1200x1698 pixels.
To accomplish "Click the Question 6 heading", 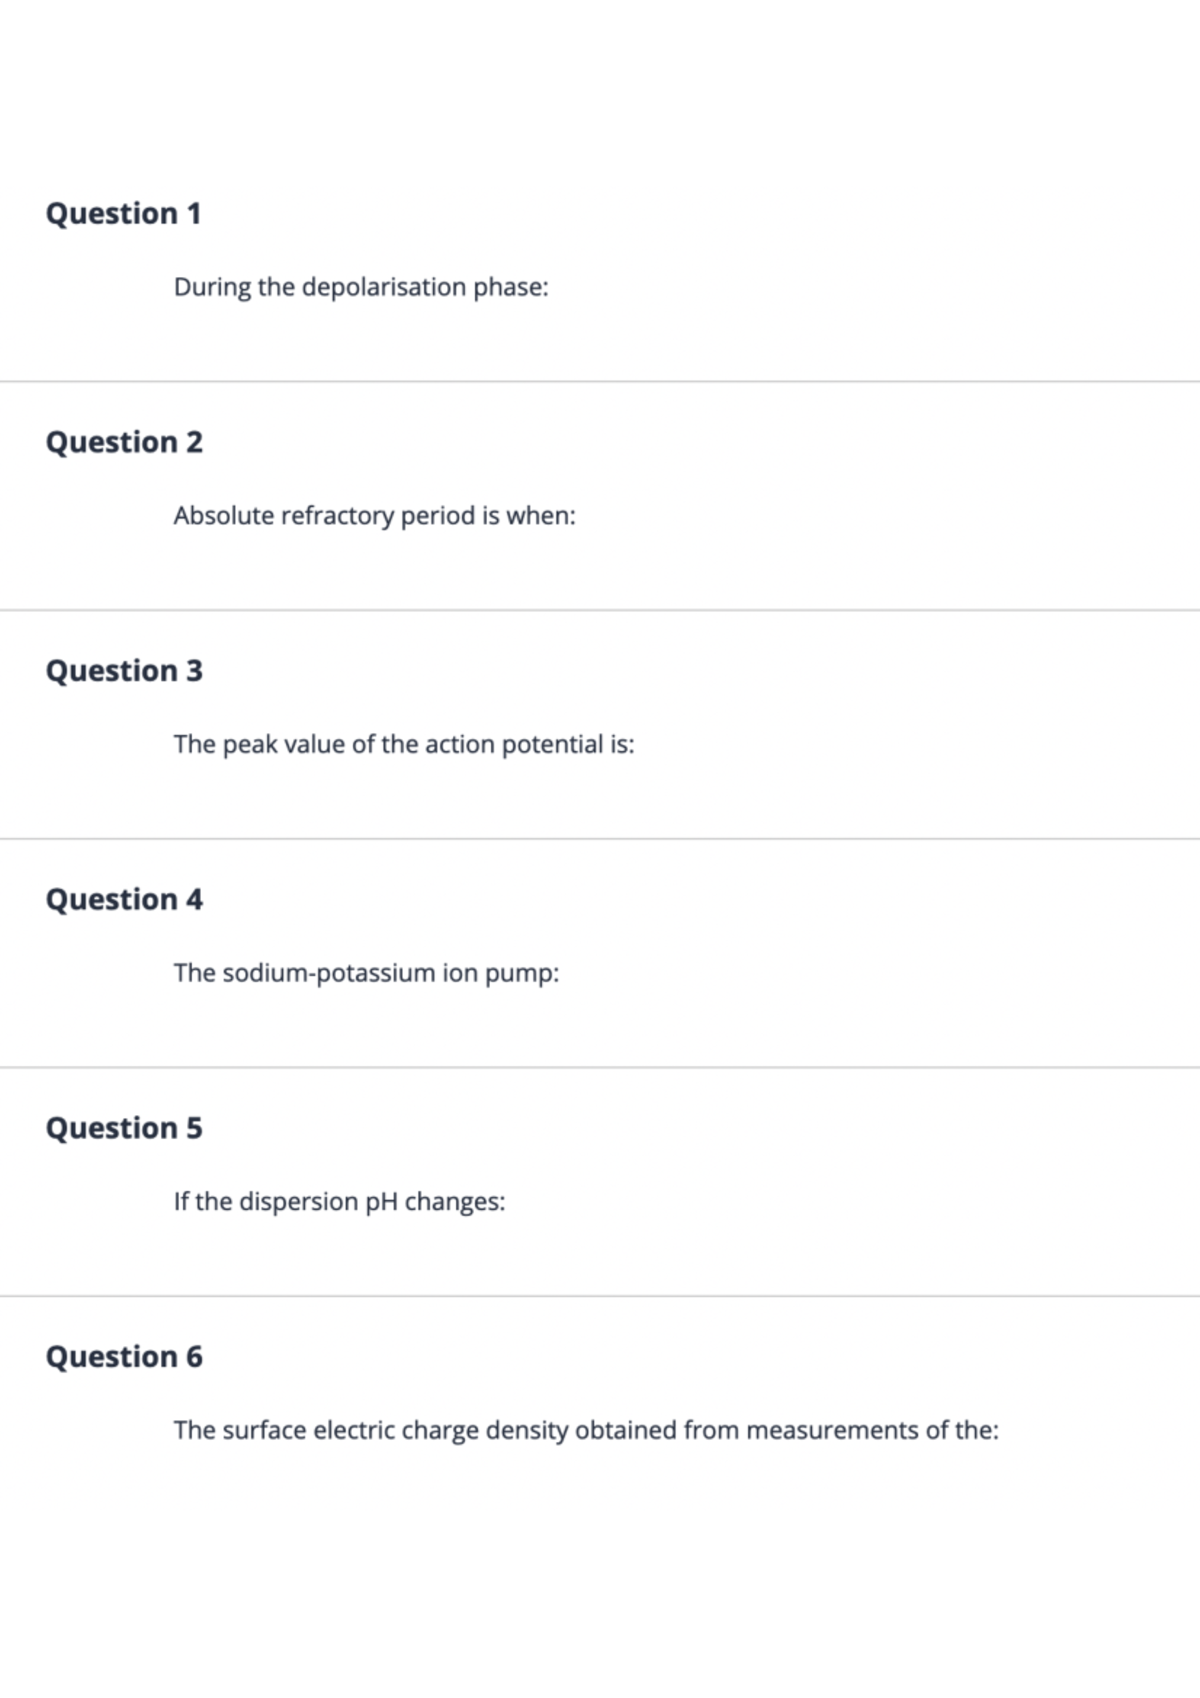I will 124,1357.
